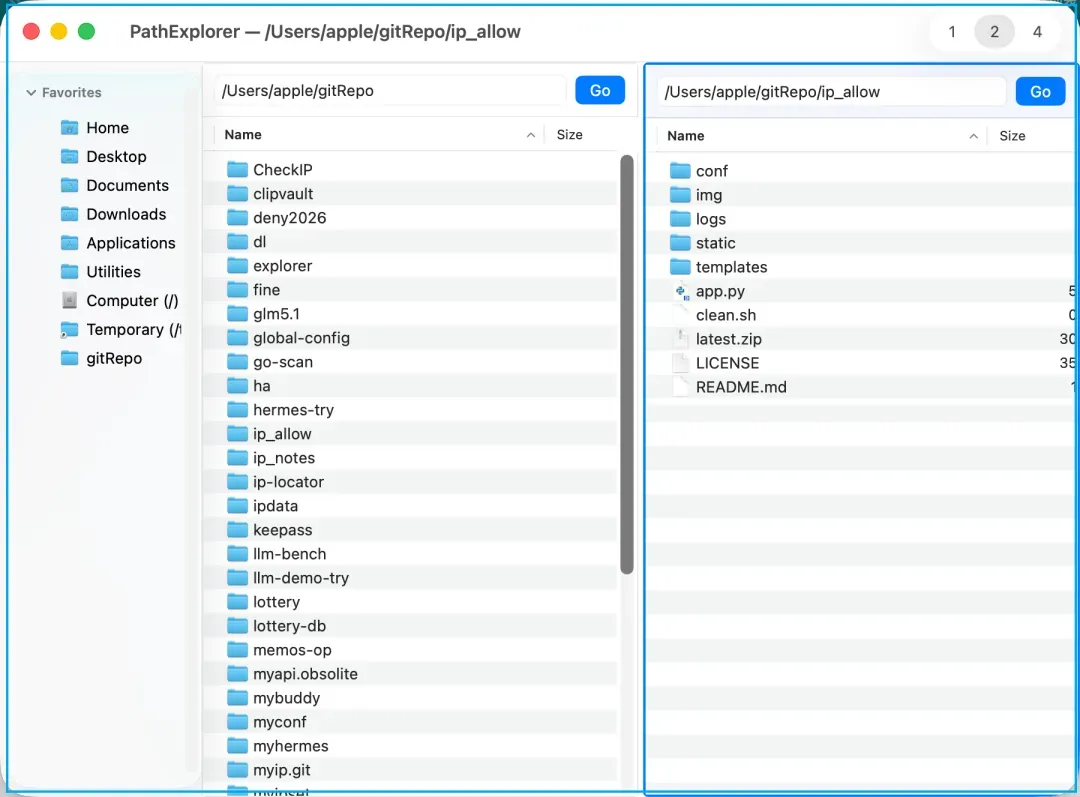1080x797 pixels.
Task: Open the img folder in right pane
Action: point(861,195)
